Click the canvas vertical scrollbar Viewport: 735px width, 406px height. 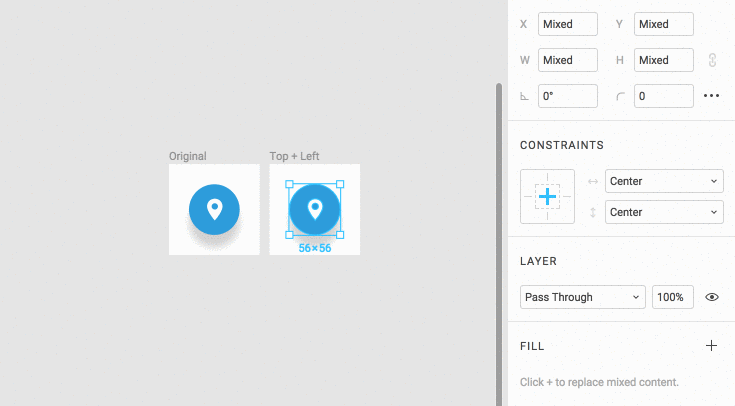[499, 244]
